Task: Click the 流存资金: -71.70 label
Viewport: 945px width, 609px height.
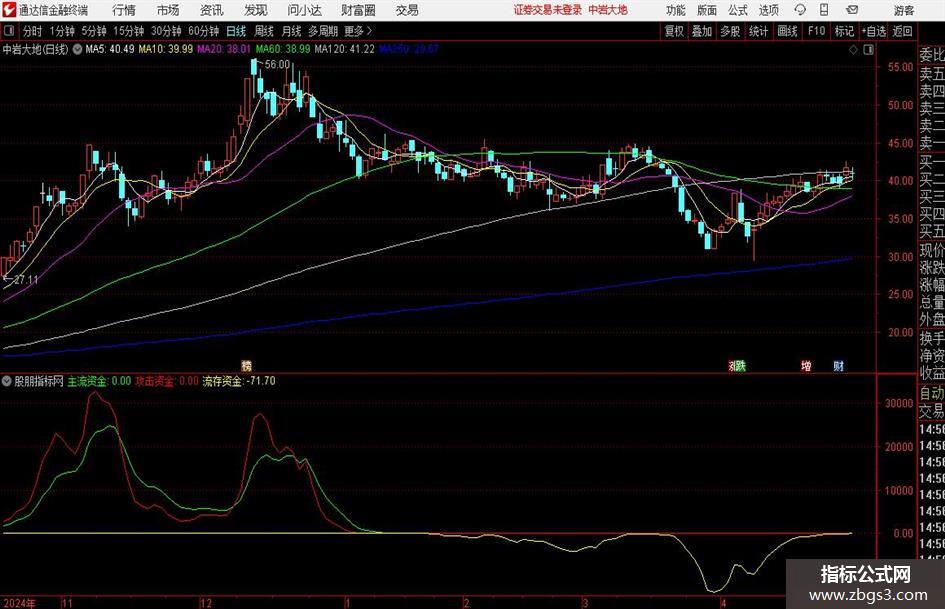Action: [x=239, y=381]
